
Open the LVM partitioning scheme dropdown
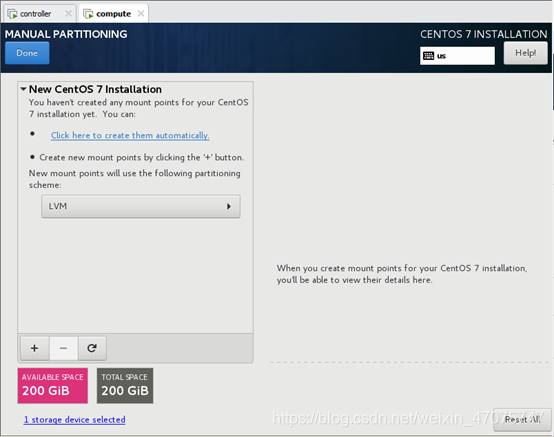click(x=141, y=206)
